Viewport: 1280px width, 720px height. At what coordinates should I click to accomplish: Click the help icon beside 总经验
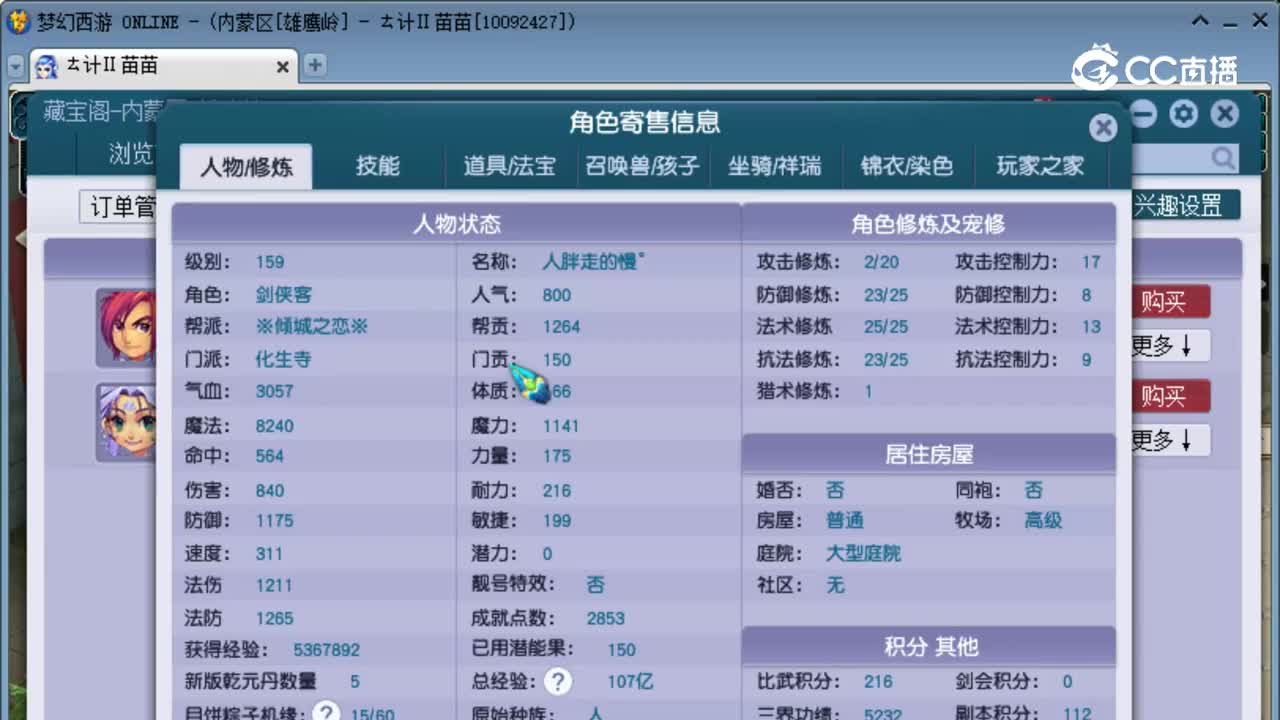(557, 682)
